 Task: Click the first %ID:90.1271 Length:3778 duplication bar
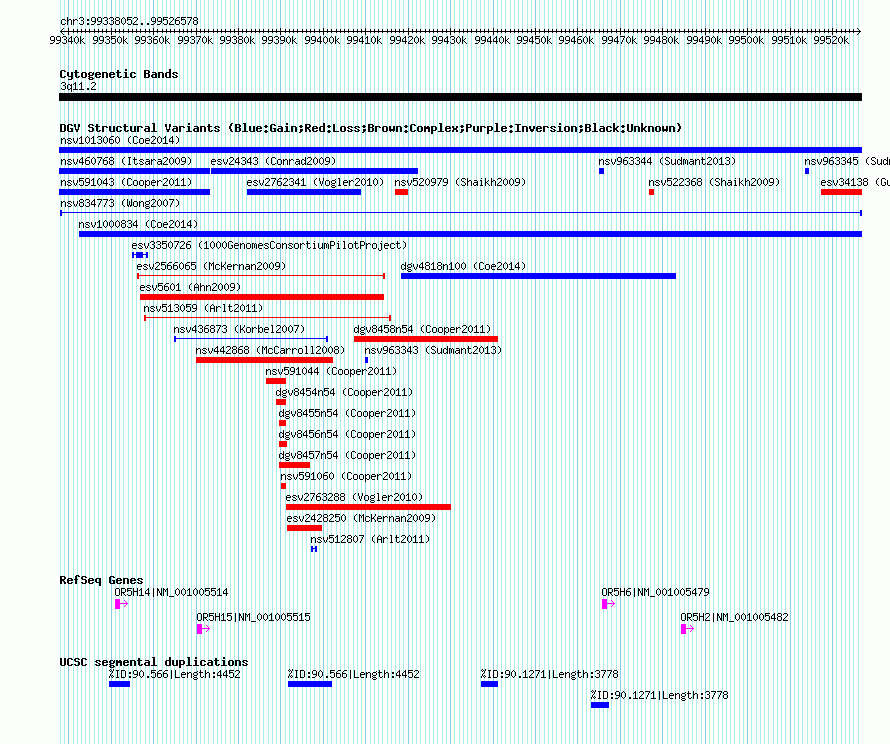point(489,684)
